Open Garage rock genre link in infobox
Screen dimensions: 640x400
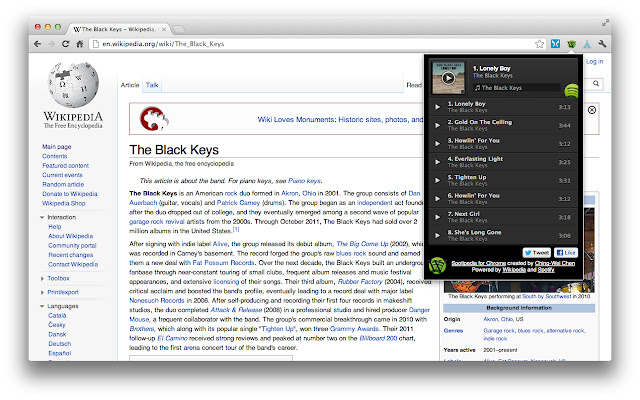tap(499, 331)
